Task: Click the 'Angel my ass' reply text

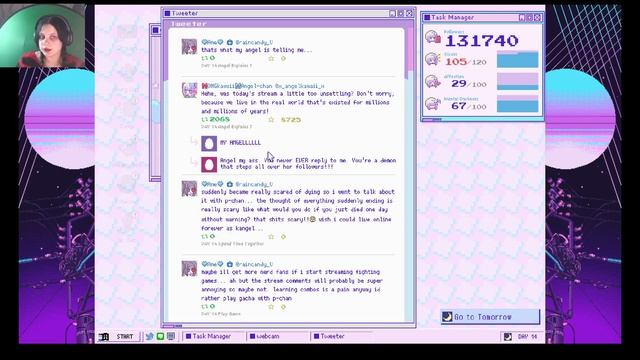Action: pyautogui.click(x=308, y=164)
